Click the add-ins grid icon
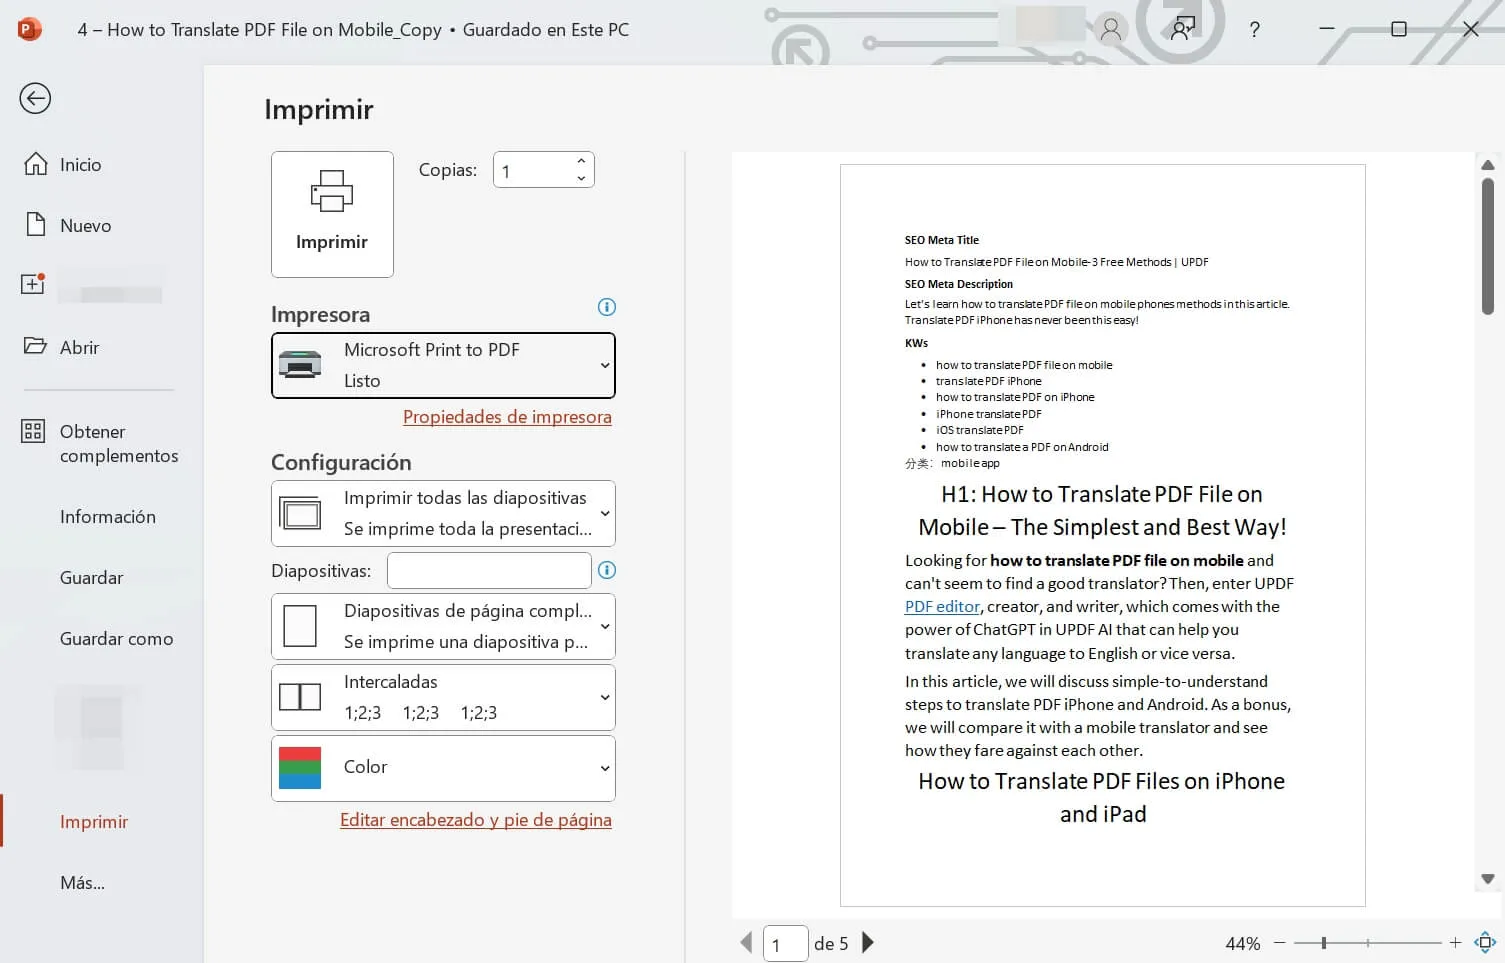1505x963 pixels. tap(33, 431)
